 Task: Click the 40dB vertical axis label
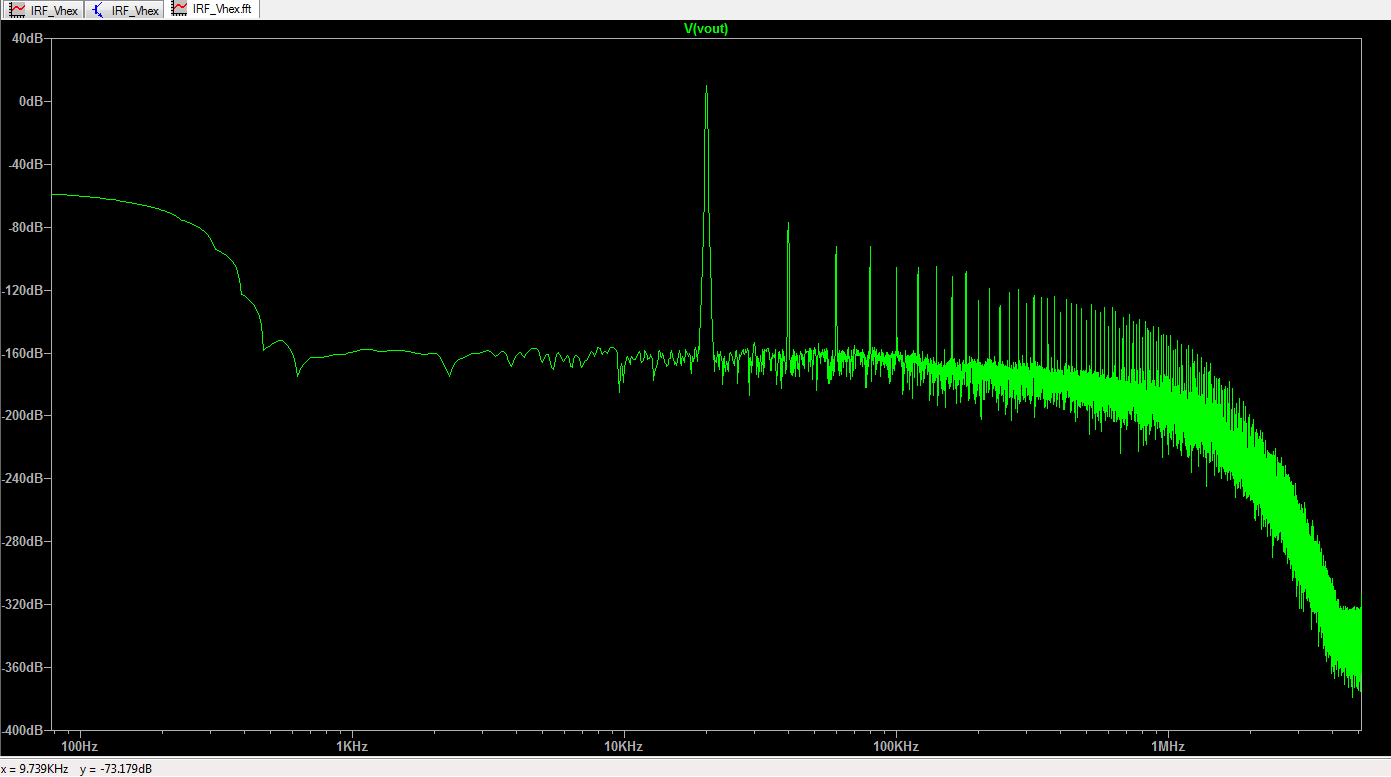point(29,39)
